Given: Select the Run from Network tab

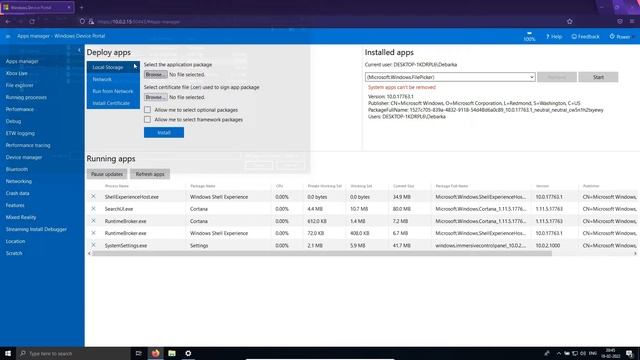Looking at the screenshot, I should pyautogui.click(x=113, y=91).
